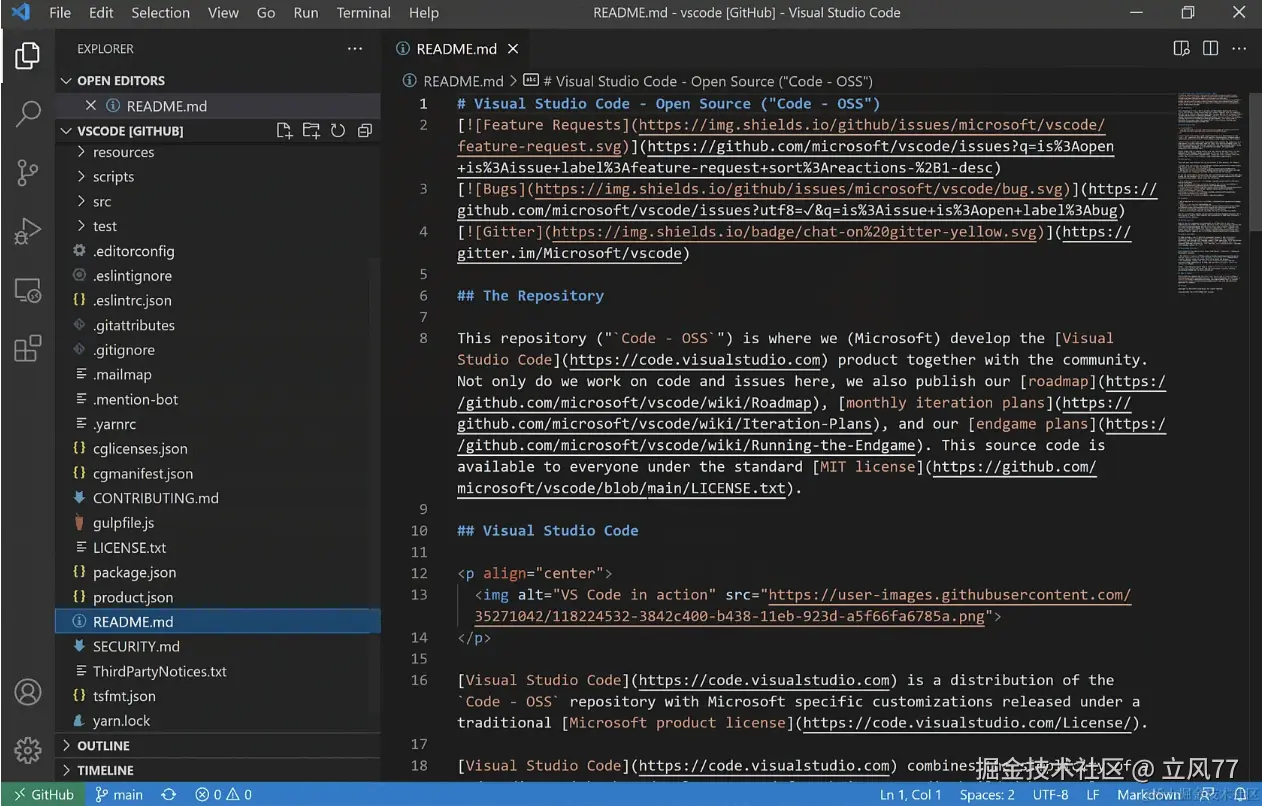Click the VS Code logo in title bar

click(x=20, y=13)
